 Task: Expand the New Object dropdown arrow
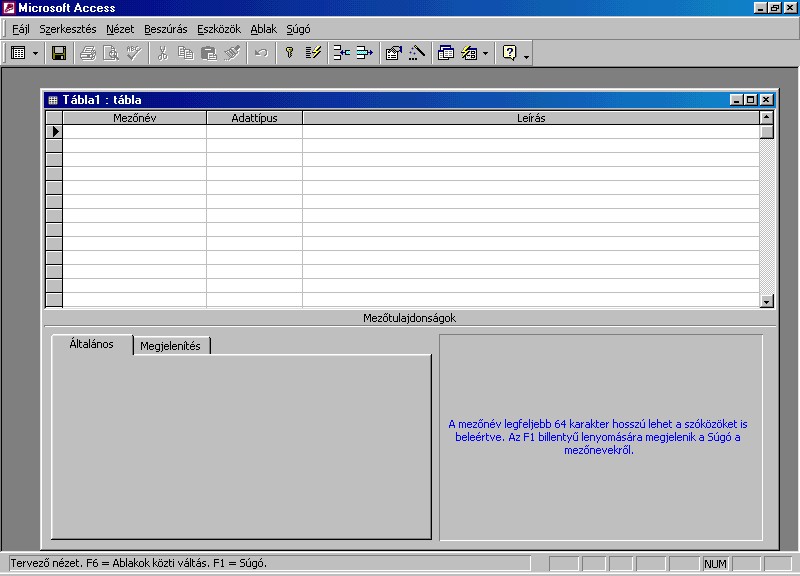[486, 53]
